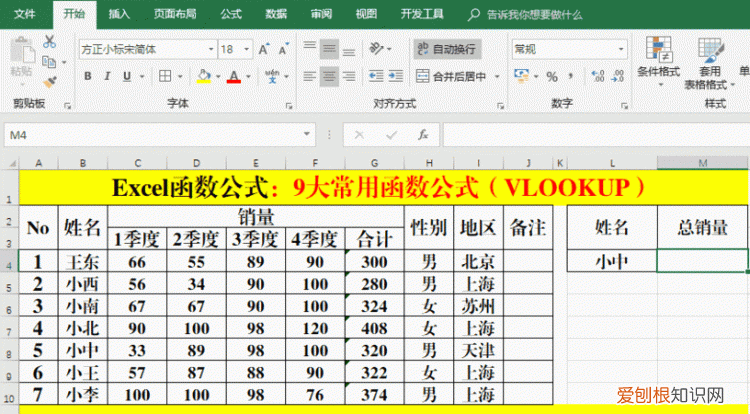Apply middle vertical alignment
The width and height of the screenshot is (750, 414).
click(329, 49)
